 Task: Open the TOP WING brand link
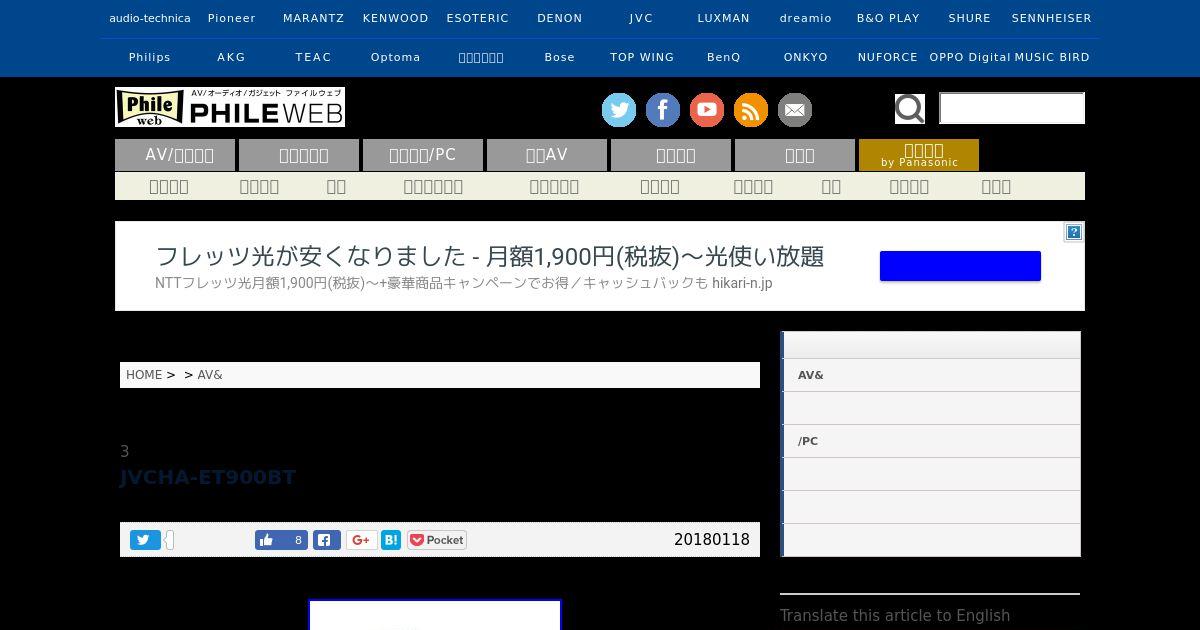click(x=642, y=57)
